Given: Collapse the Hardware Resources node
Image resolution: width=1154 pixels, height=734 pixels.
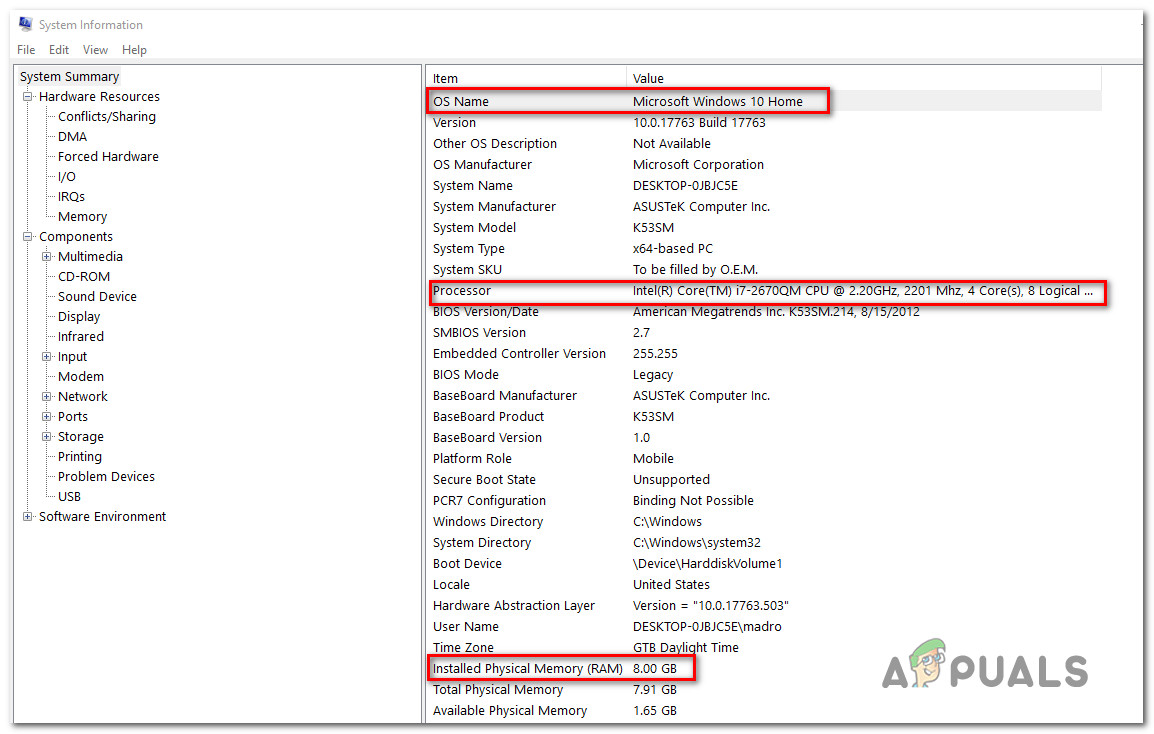Looking at the screenshot, I should [x=28, y=96].
